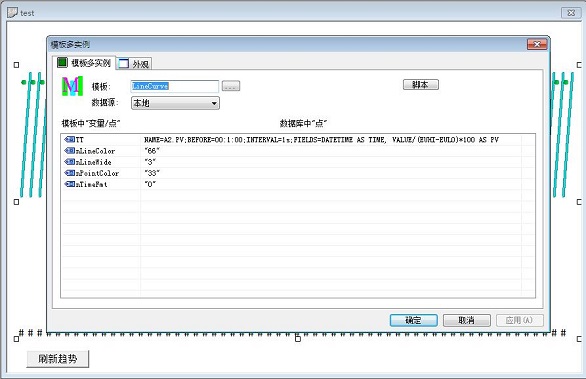The height and width of the screenshot is (379, 586).
Task: Click the "0" value for nTimeFmt
Action: coord(150,184)
